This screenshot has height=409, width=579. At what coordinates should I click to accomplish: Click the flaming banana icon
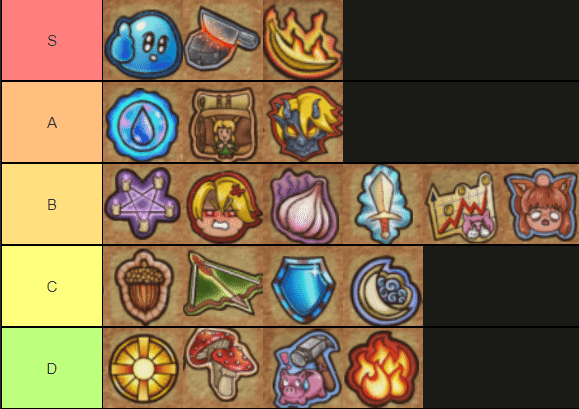[x=303, y=40]
